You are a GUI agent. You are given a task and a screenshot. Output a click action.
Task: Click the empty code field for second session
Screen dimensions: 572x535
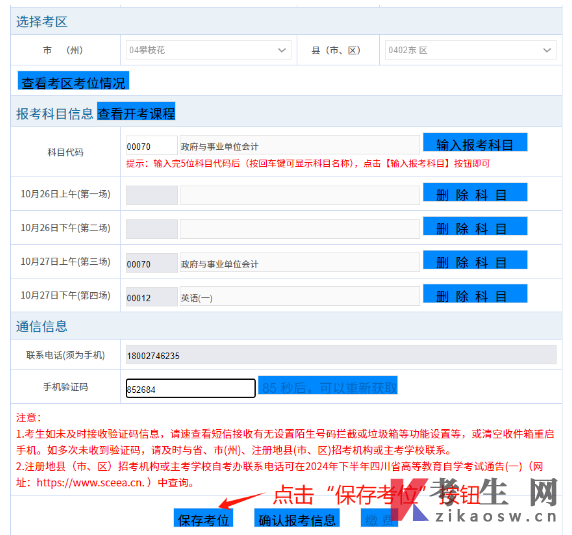pos(152,229)
